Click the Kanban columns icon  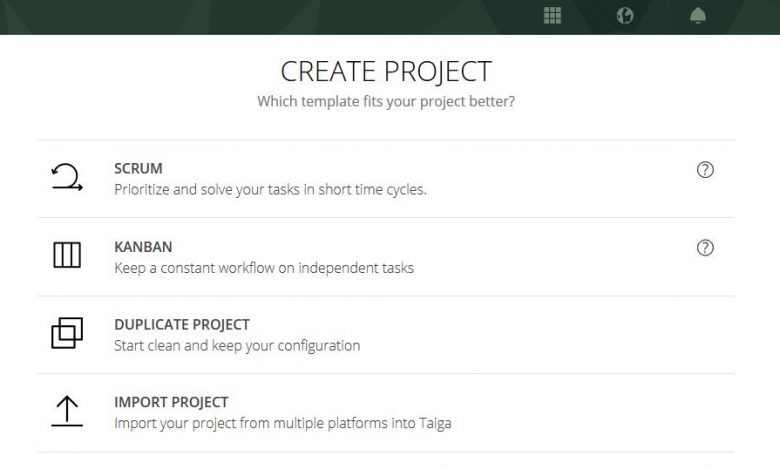pyautogui.click(x=67, y=255)
